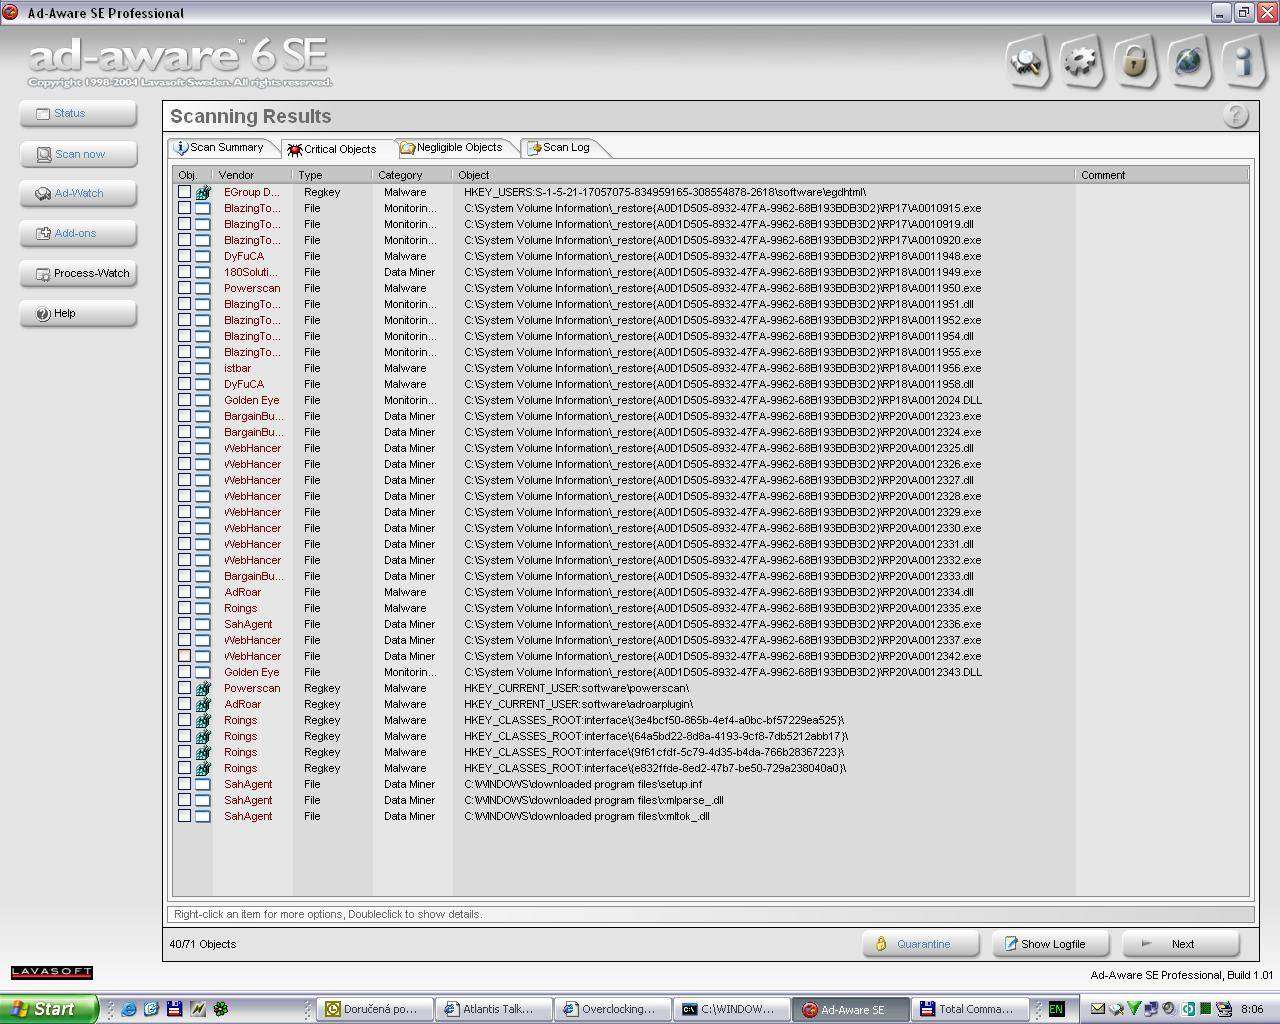Click the Quarantine button

pyautogui.click(x=921, y=944)
